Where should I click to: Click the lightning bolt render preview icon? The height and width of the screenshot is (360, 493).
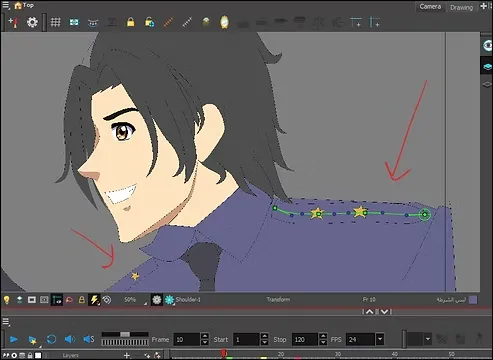[94, 300]
